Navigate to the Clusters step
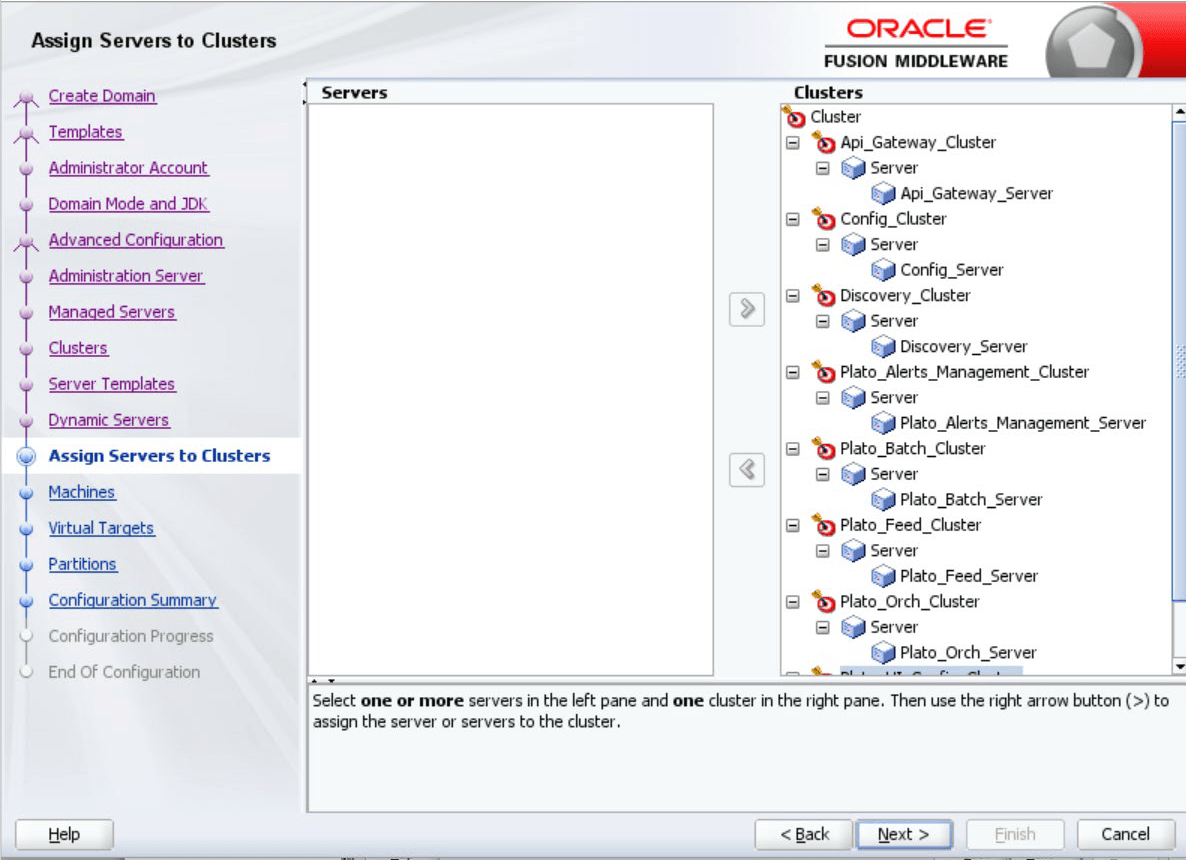Screen dimensions: 1186x860 [x=78, y=348]
